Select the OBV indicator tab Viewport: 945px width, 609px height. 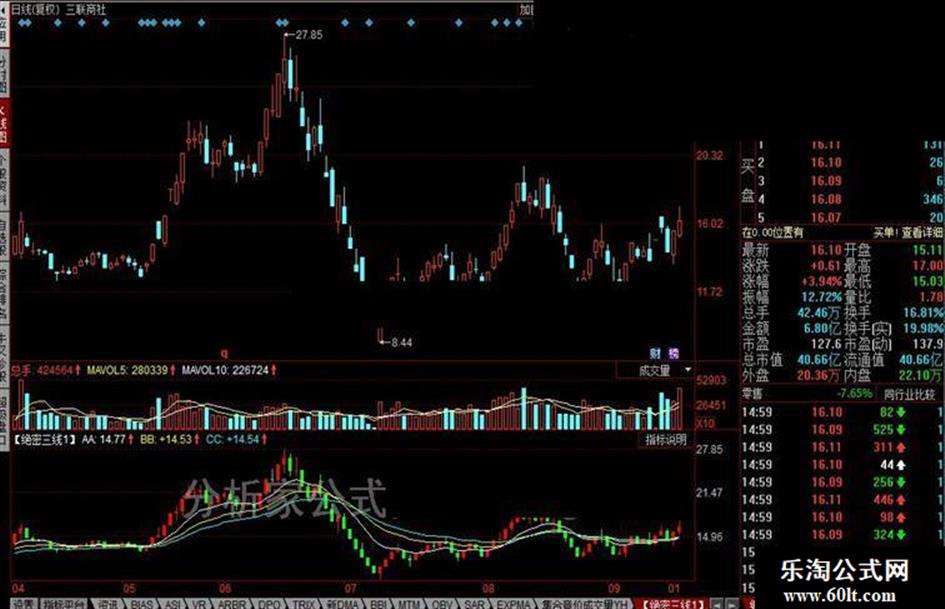[442, 604]
